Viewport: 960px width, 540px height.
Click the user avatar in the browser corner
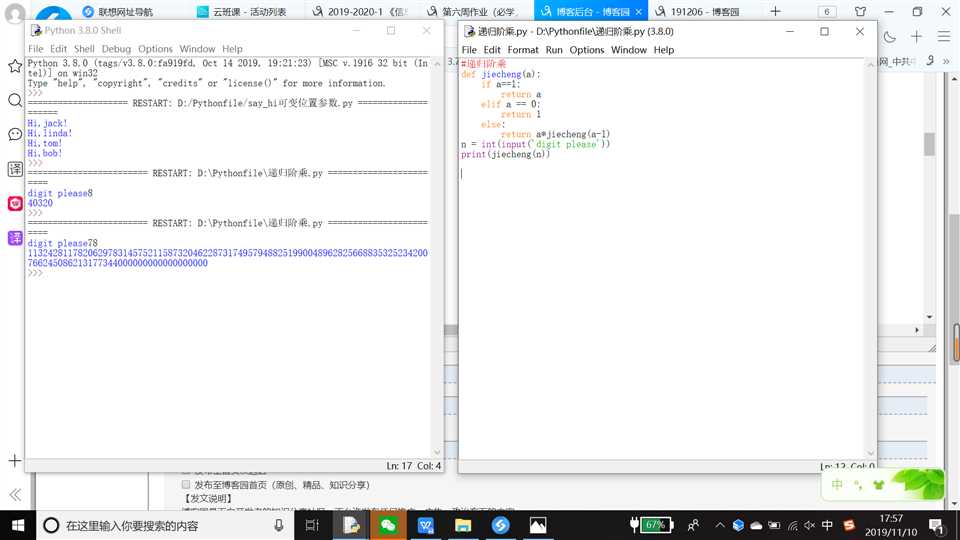15,13
